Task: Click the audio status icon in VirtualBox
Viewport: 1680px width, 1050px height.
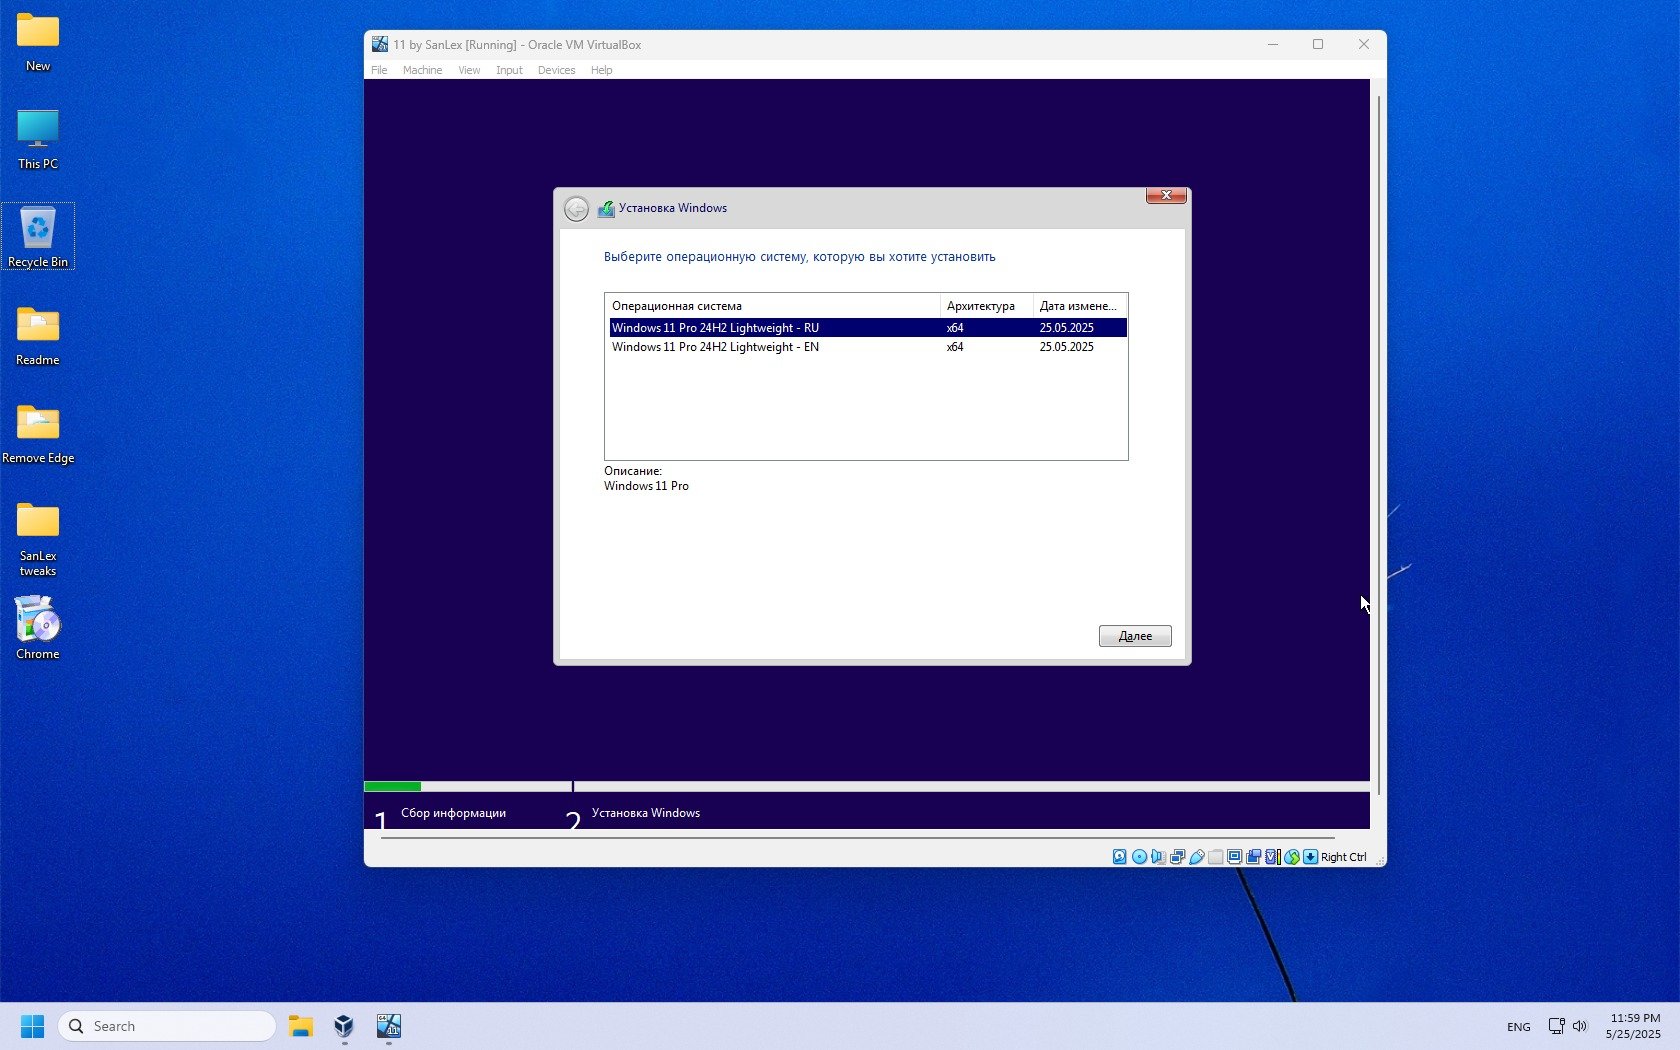Action: coord(1158,857)
